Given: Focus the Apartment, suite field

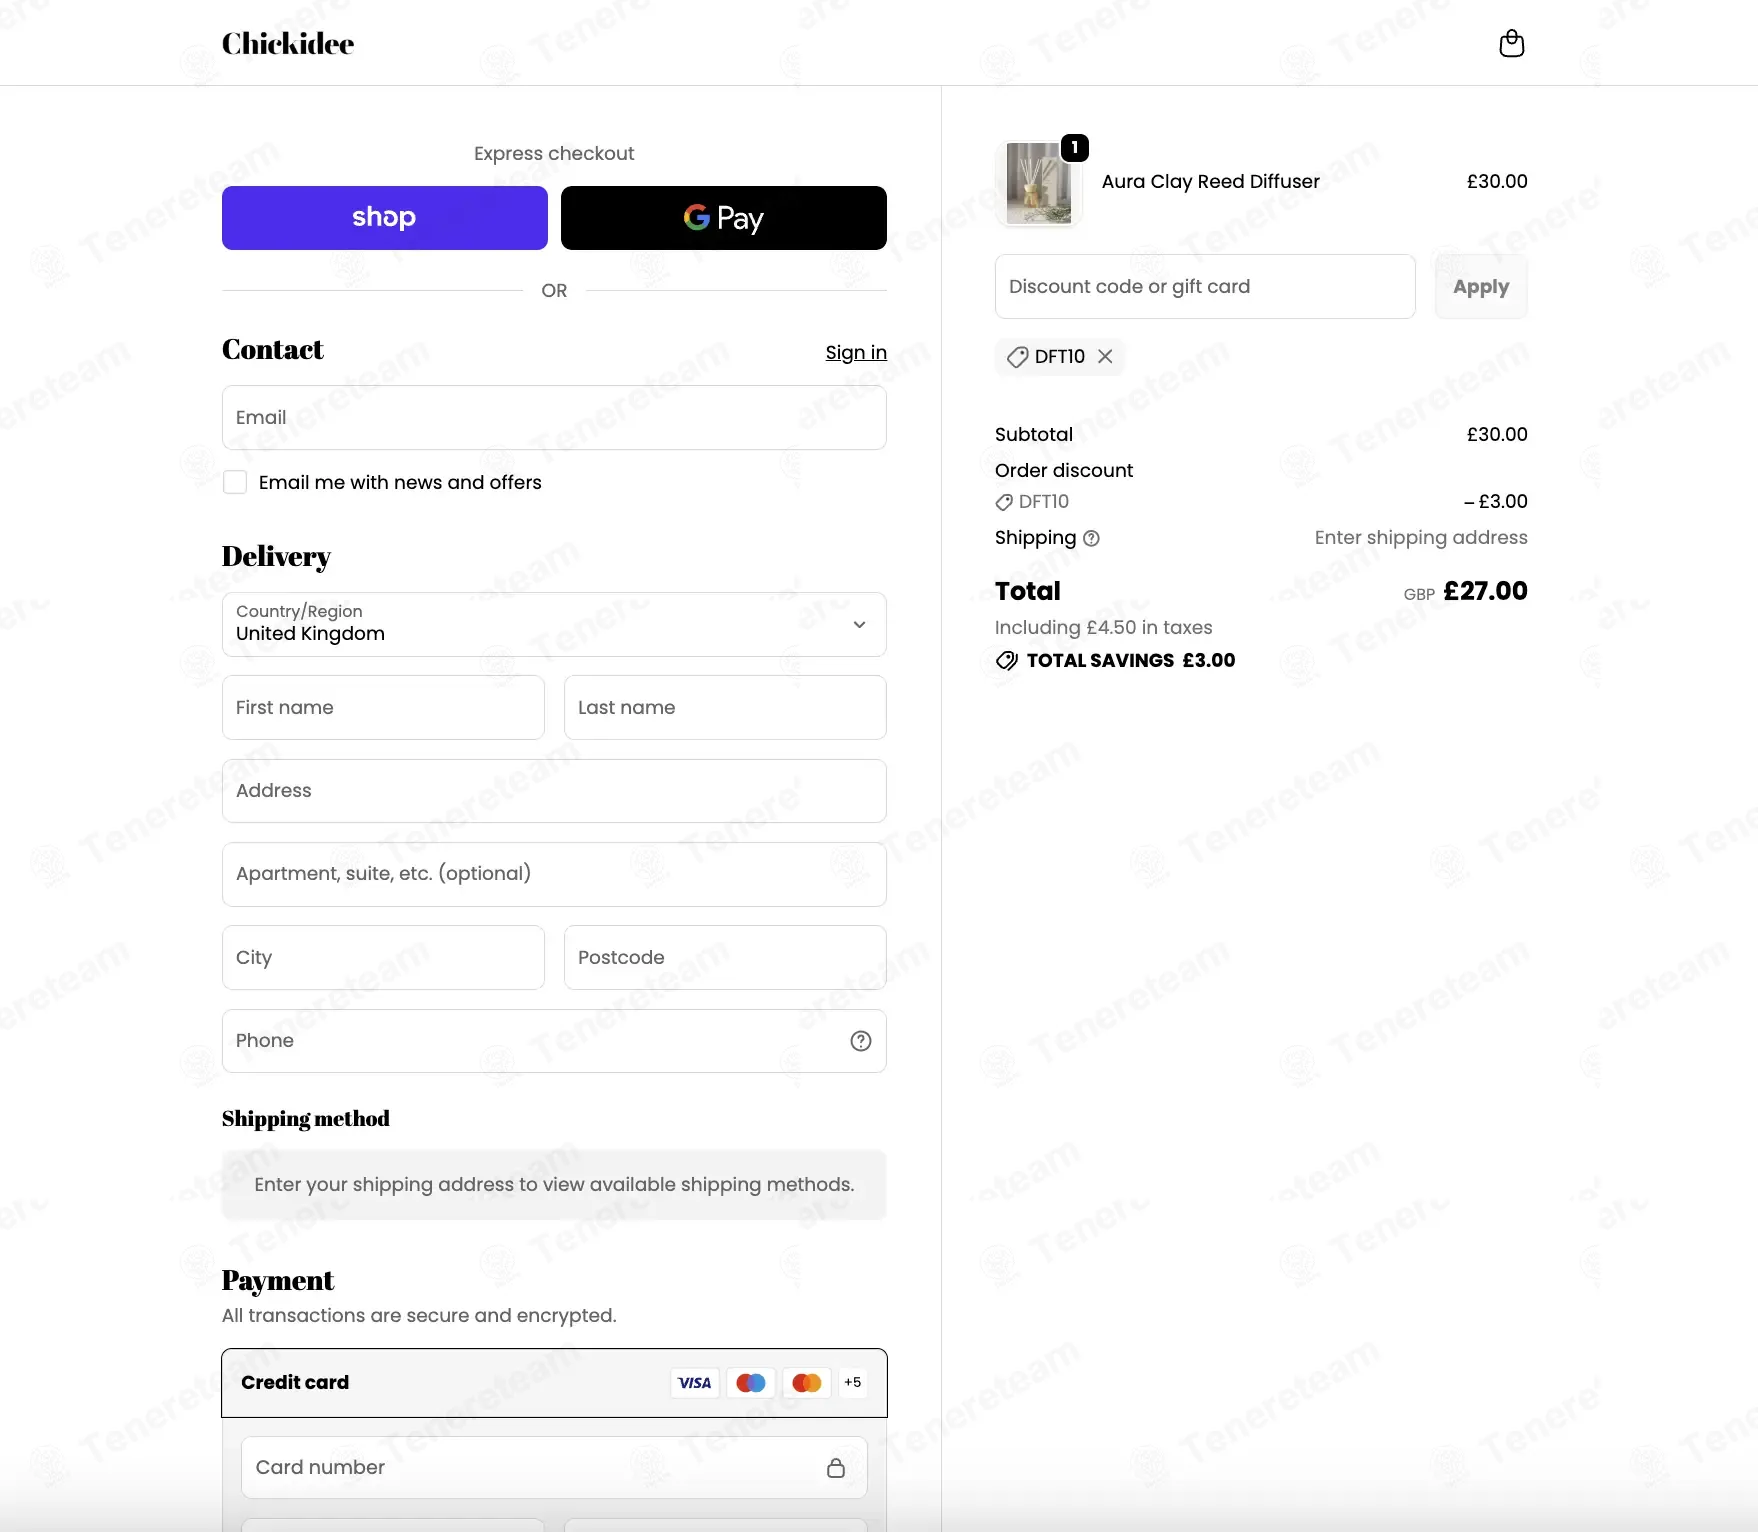Looking at the screenshot, I should (554, 874).
